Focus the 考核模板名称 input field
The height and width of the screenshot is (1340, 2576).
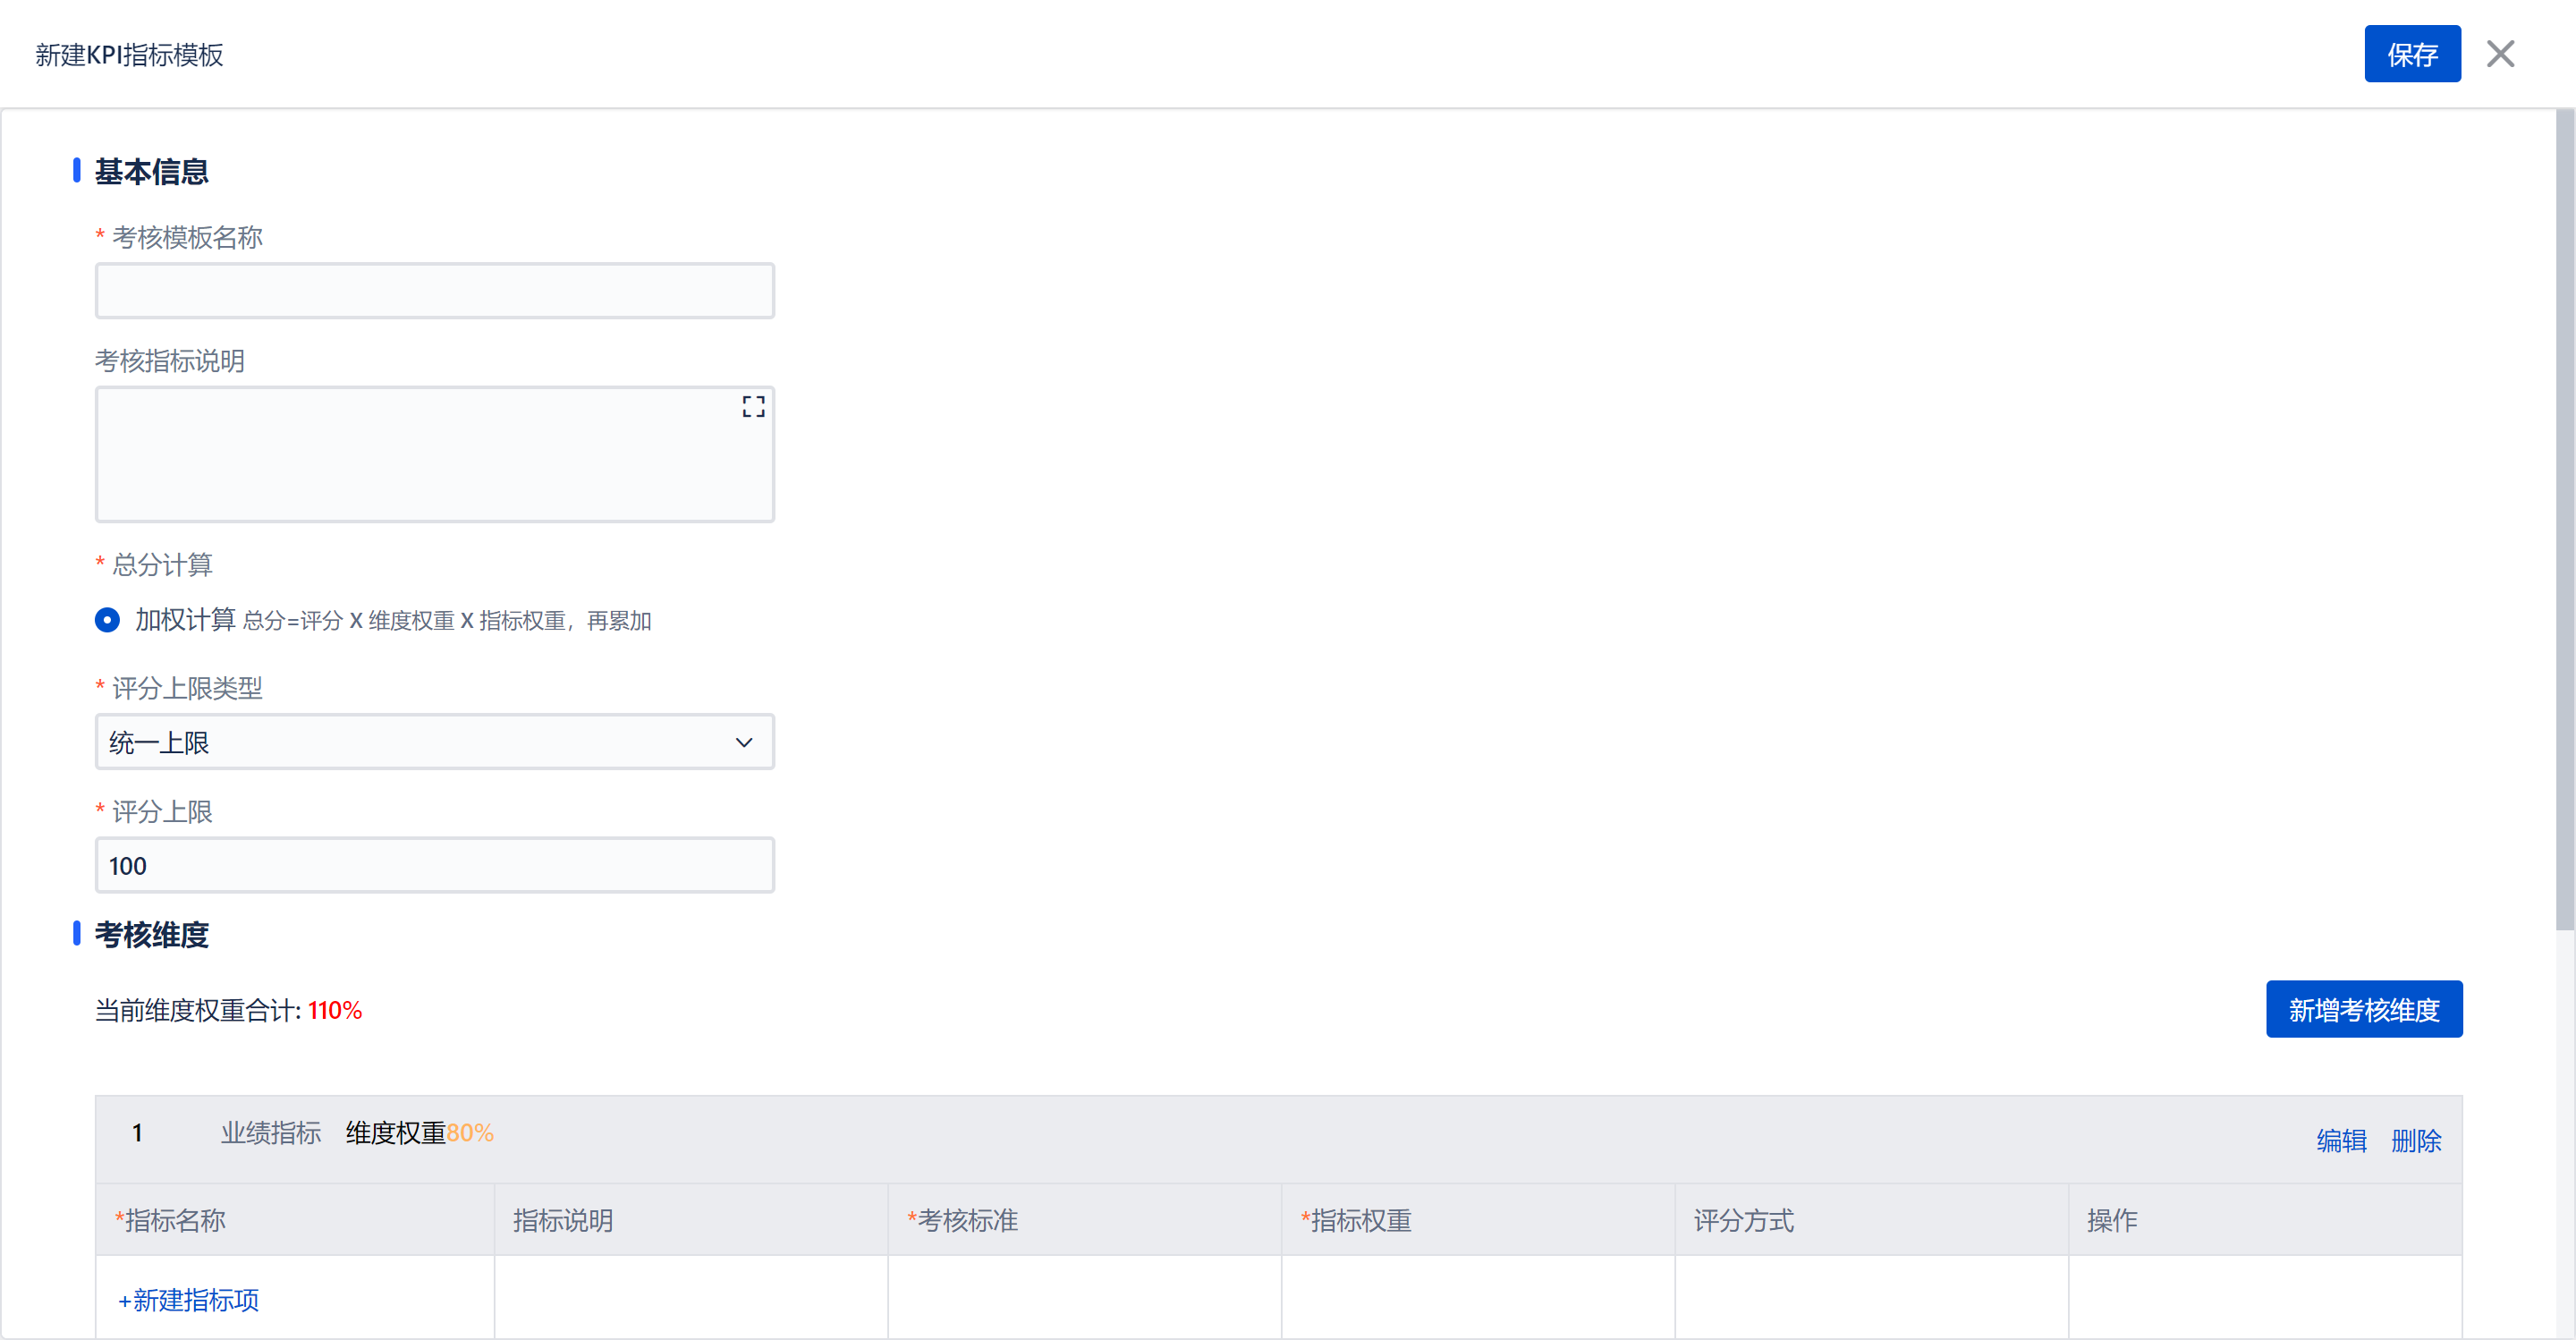pyautogui.click(x=434, y=291)
